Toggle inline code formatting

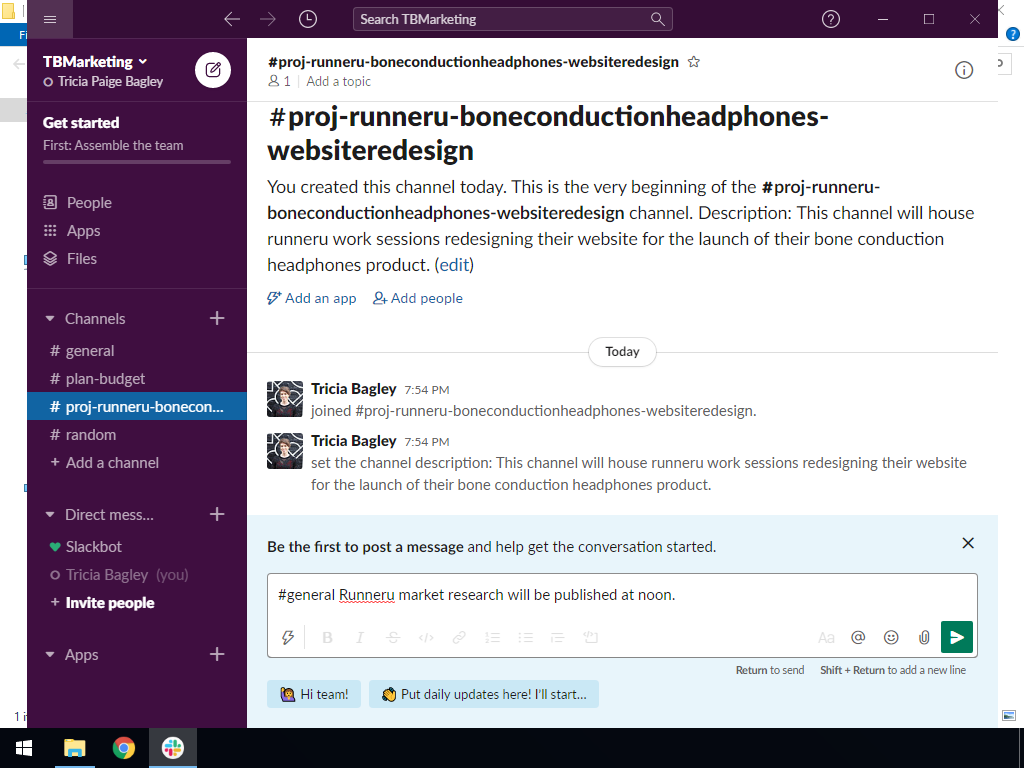click(x=426, y=637)
